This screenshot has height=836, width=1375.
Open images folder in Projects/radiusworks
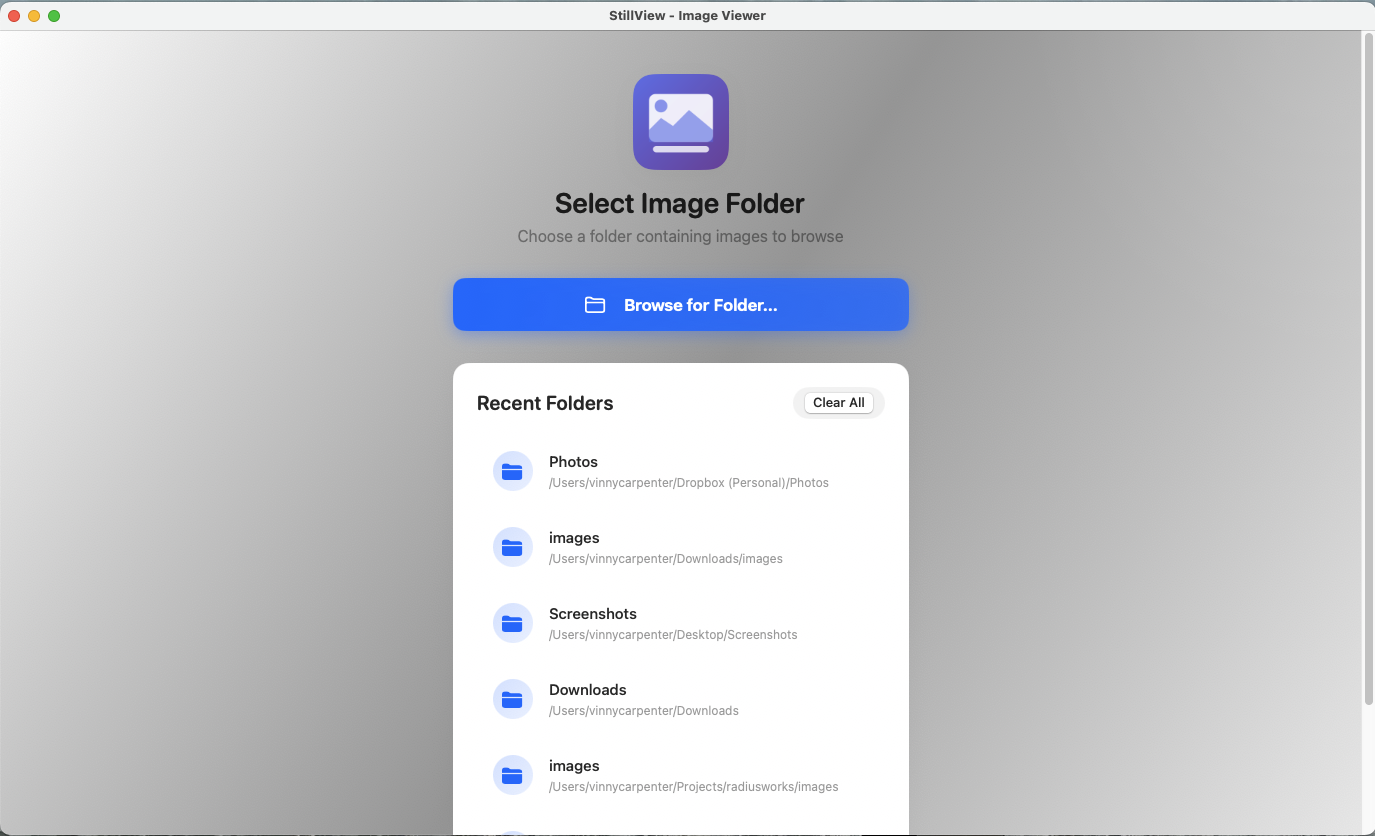(574, 766)
